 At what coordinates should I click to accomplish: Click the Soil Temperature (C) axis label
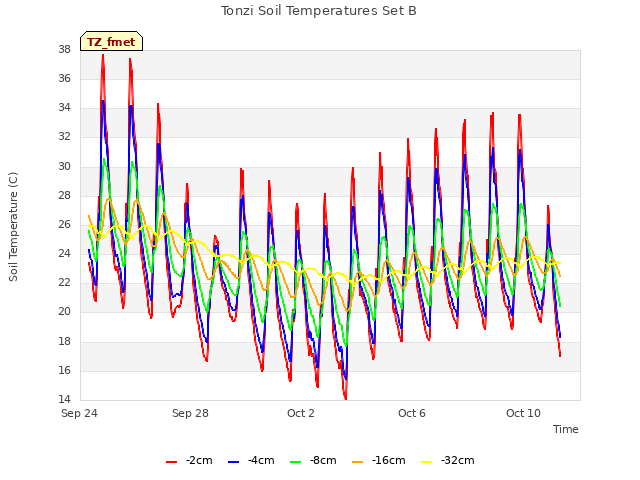[x=13, y=227]
